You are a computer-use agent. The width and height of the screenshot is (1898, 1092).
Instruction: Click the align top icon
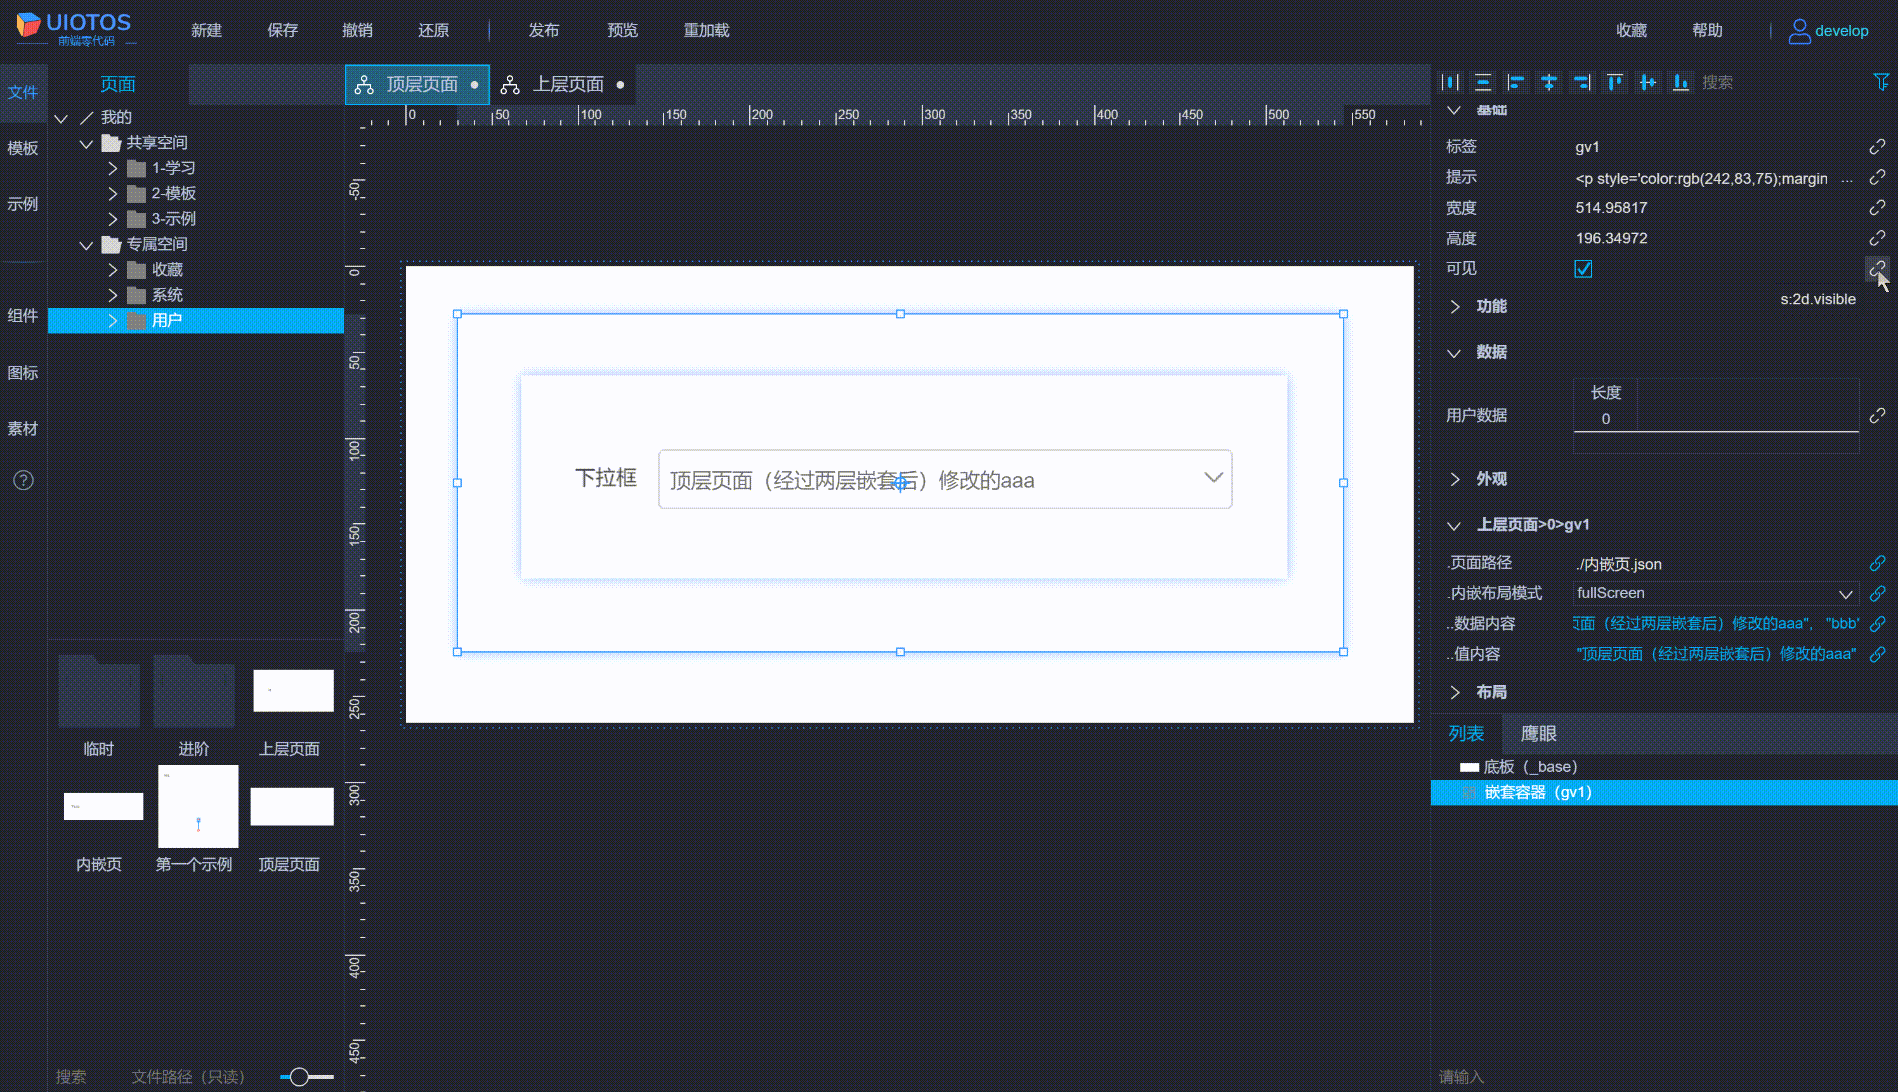(x=1615, y=82)
